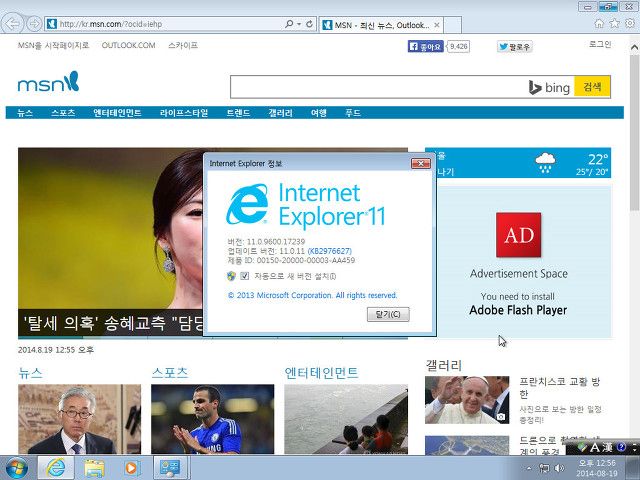Click the browser Forward arrow button
The image size is (640, 480).
[x=34, y=24]
